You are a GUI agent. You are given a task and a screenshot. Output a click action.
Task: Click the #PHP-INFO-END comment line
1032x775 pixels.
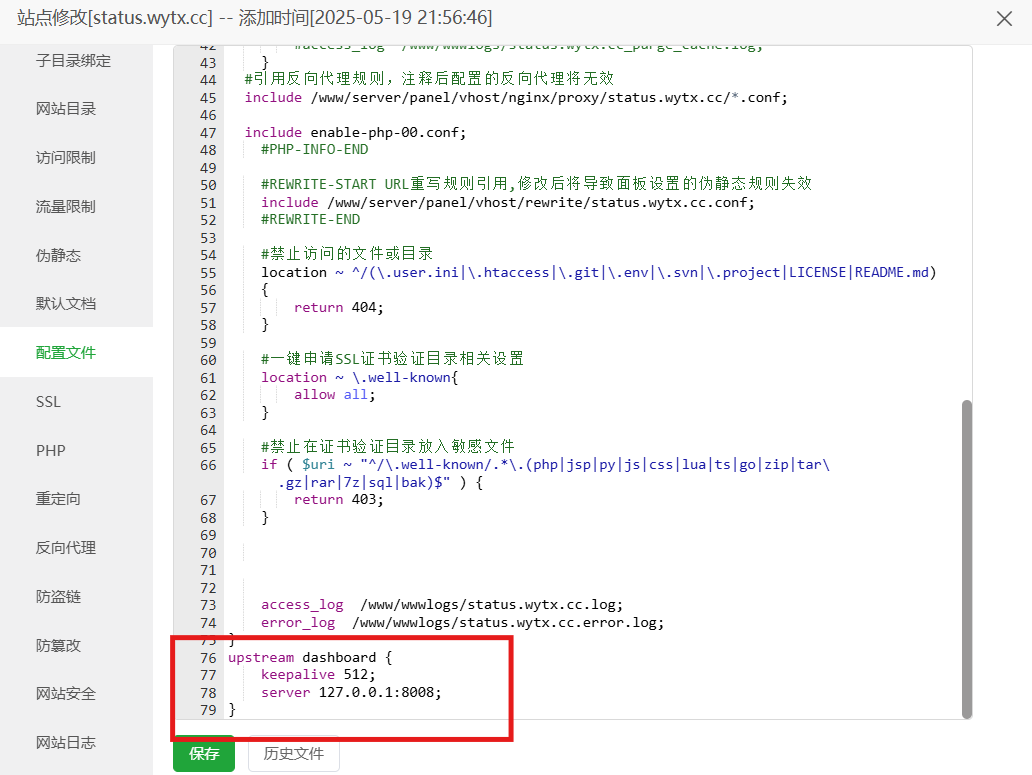(x=315, y=149)
